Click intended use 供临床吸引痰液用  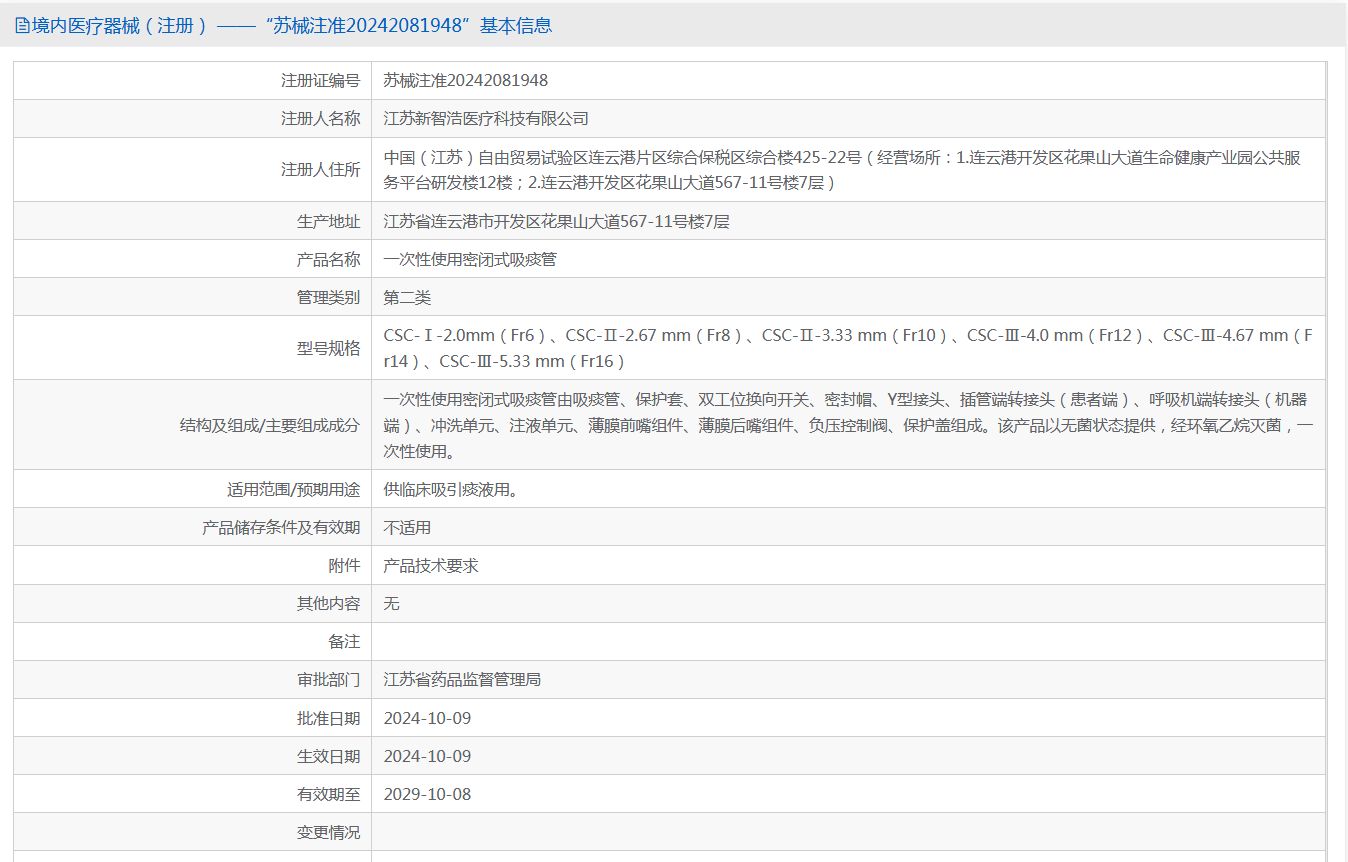click(x=451, y=490)
